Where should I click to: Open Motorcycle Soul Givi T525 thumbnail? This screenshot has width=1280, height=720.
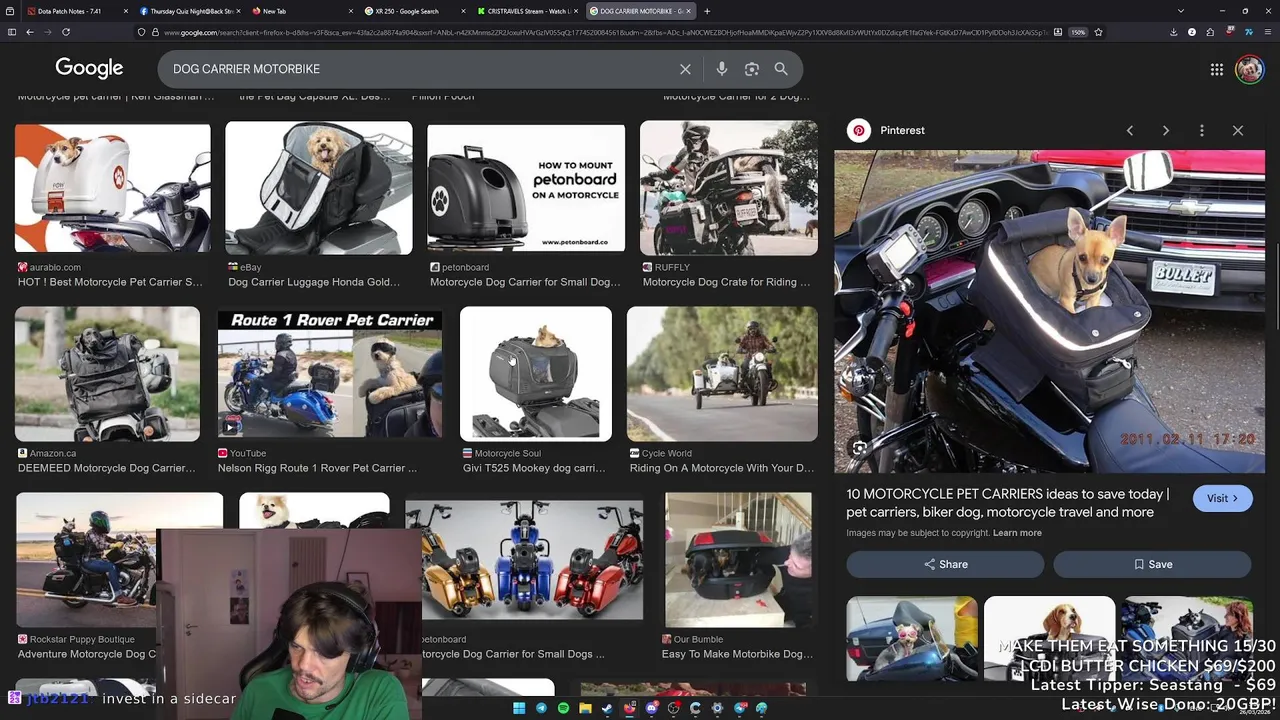coord(536,374)
